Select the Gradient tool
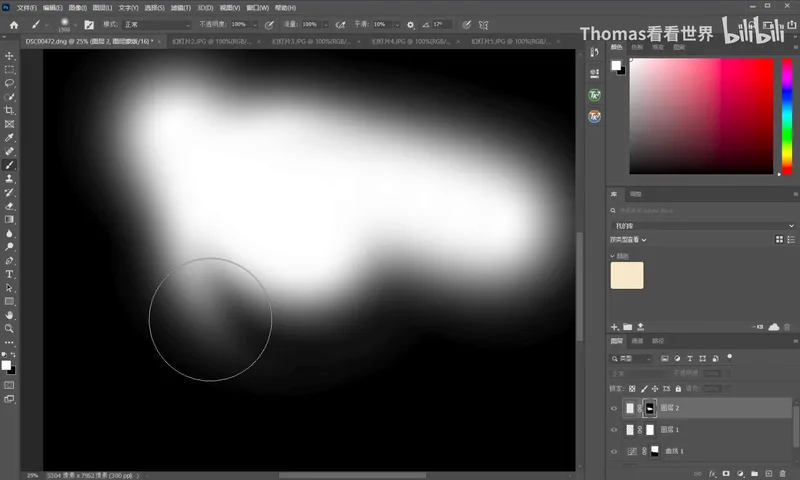This screenshot has width=800, height=480. 9,219
